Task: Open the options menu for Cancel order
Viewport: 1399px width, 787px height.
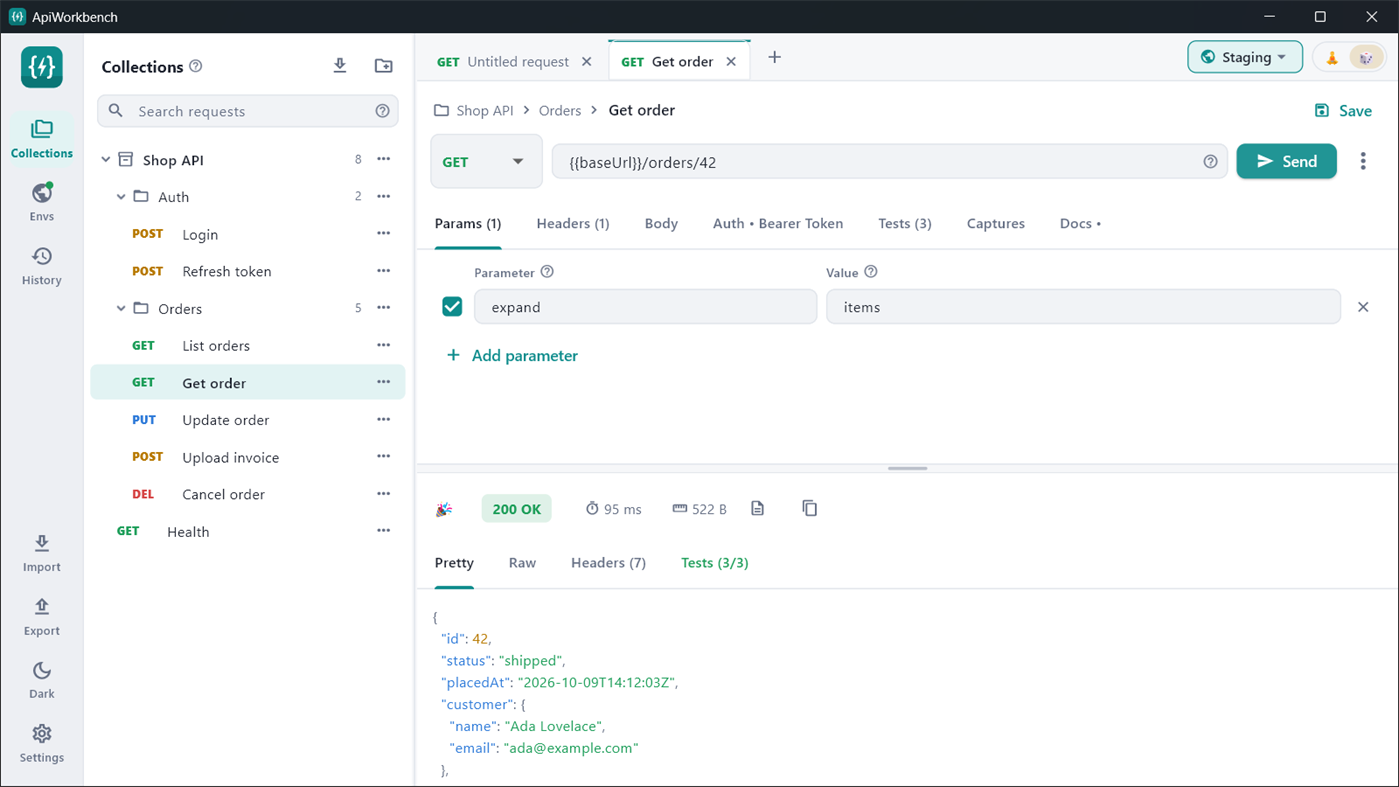Action: tap(384, 494)
